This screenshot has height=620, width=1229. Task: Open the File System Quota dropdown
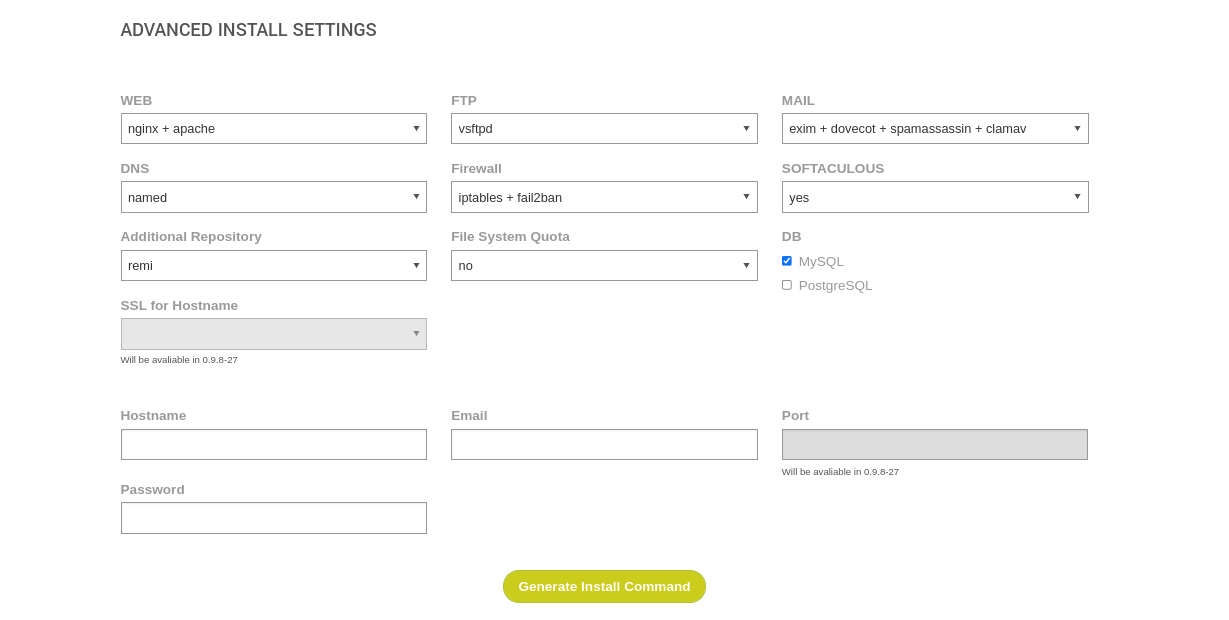pos(604,265)
